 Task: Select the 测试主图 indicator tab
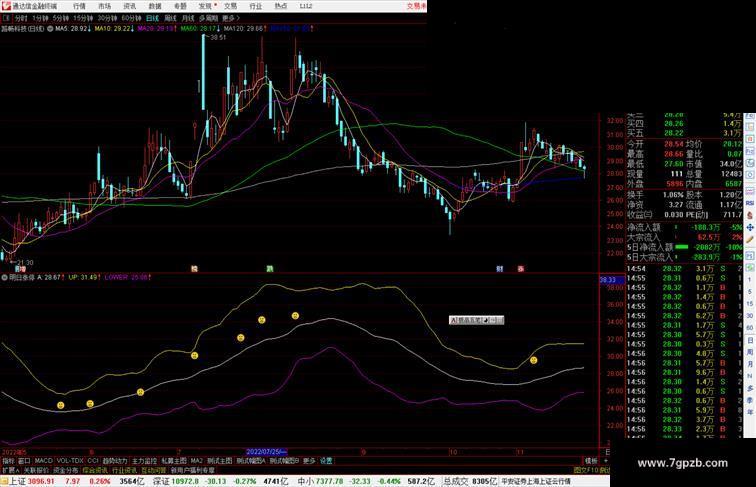click(220, 461)
